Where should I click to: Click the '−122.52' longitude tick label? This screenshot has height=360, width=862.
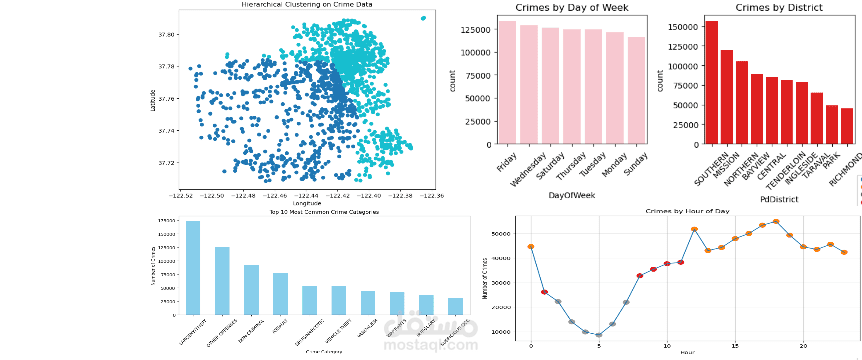[180, 195]
